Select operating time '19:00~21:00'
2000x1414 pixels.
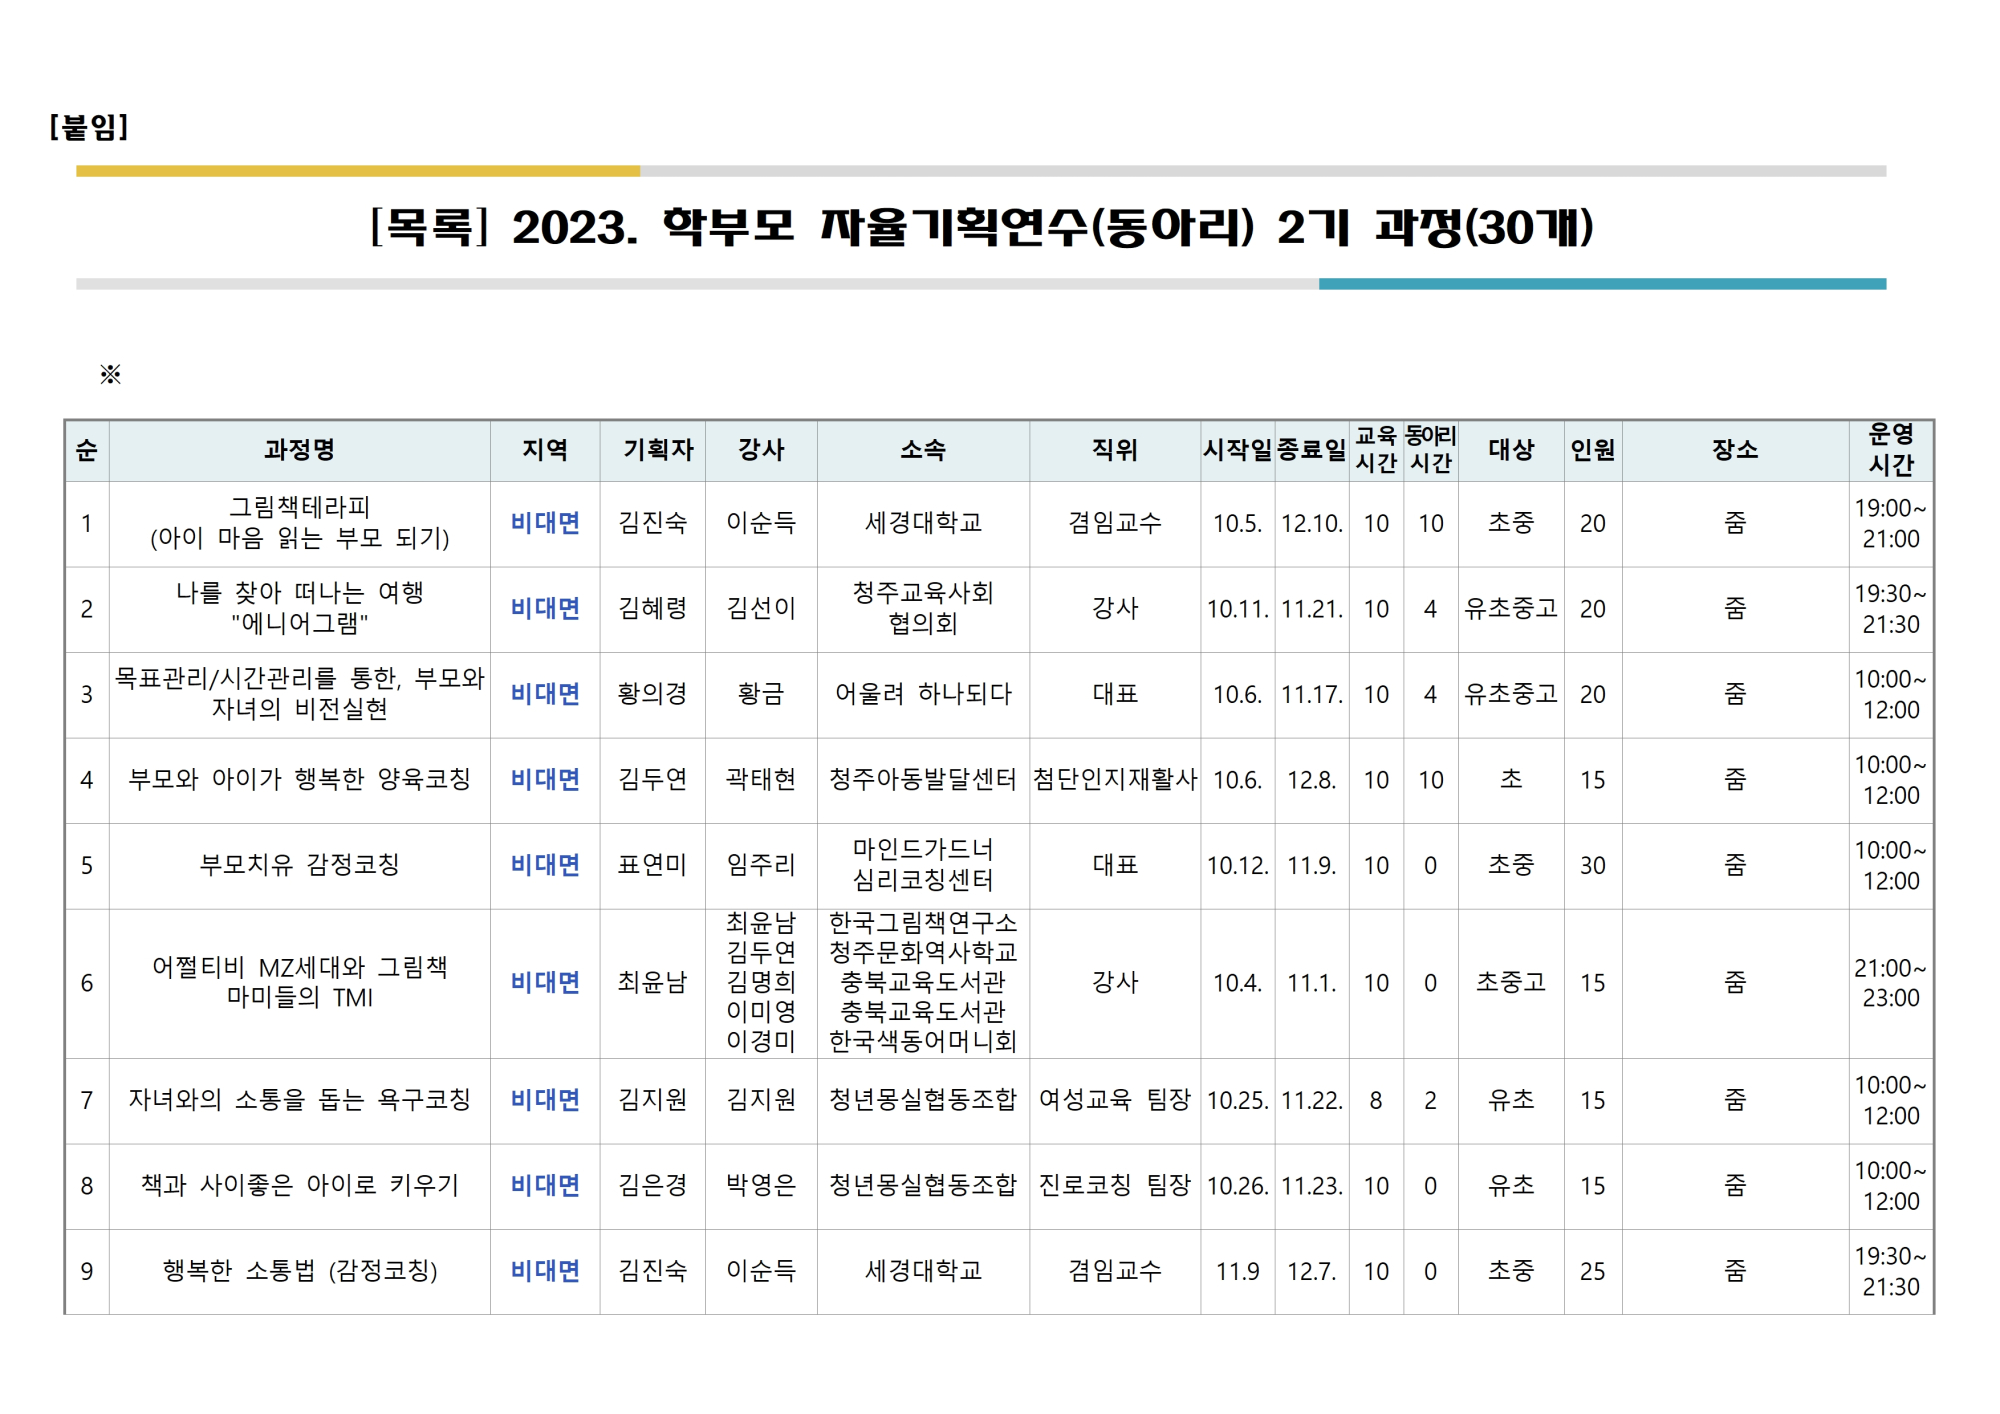click(x=1891, y=523)
